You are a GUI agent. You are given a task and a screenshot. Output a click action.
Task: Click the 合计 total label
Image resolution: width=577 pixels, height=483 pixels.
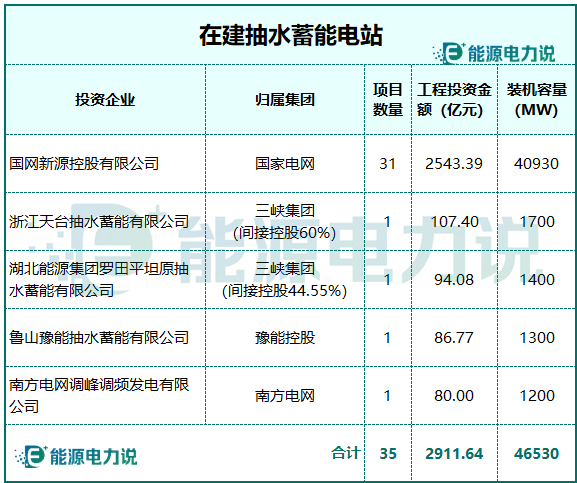(345, 453)
